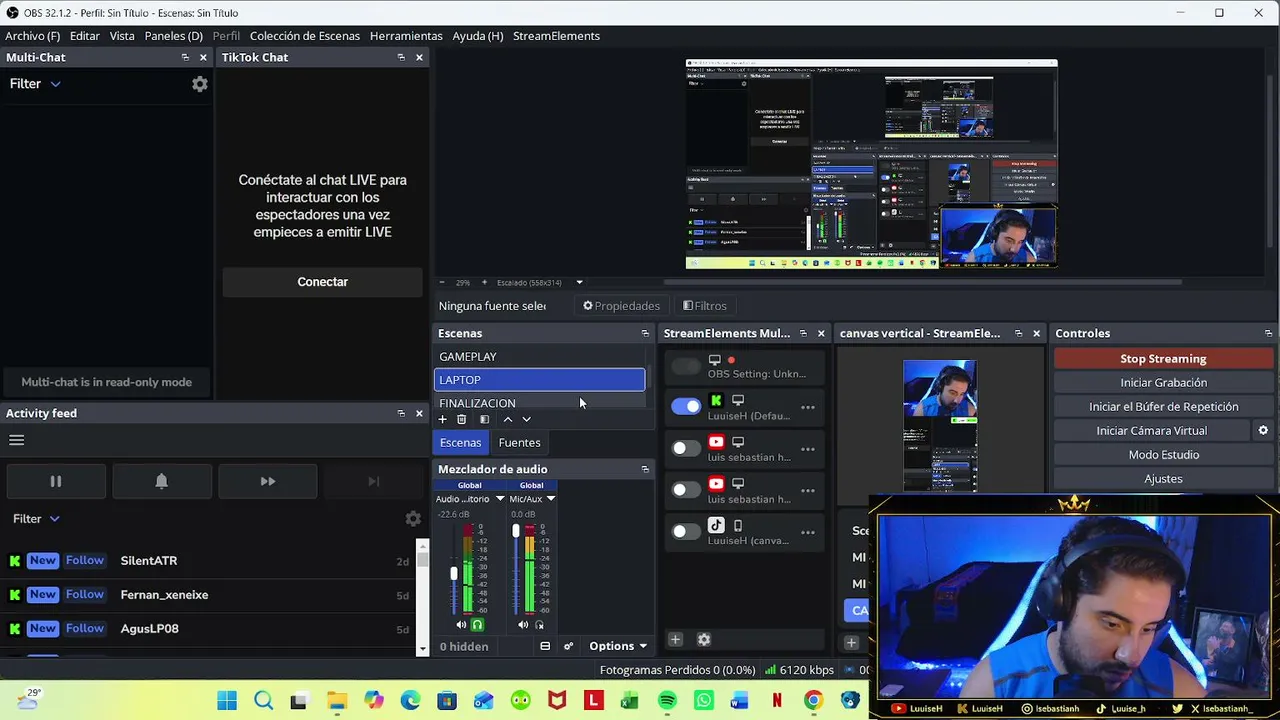Open more options for Kick LuuiseH output
The height and width of the screenshot is (720, 1280).
808,407
